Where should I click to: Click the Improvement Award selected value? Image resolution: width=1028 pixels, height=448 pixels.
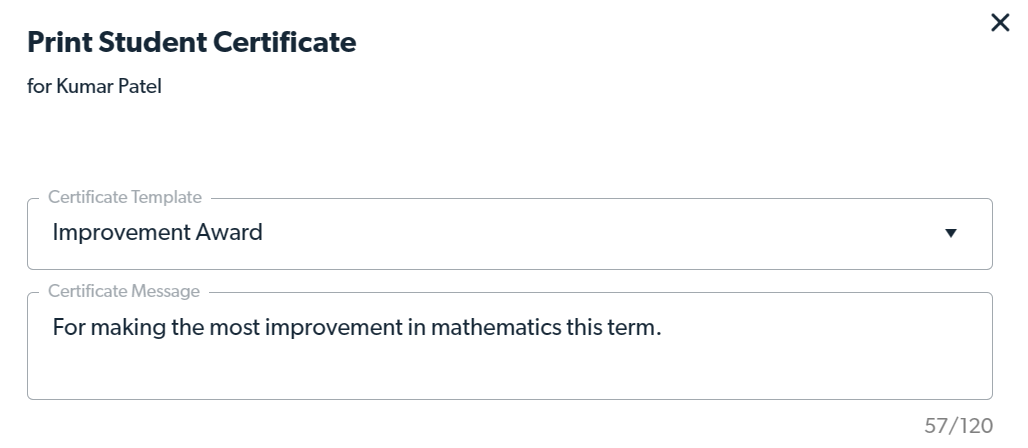(x=157, y=233)
